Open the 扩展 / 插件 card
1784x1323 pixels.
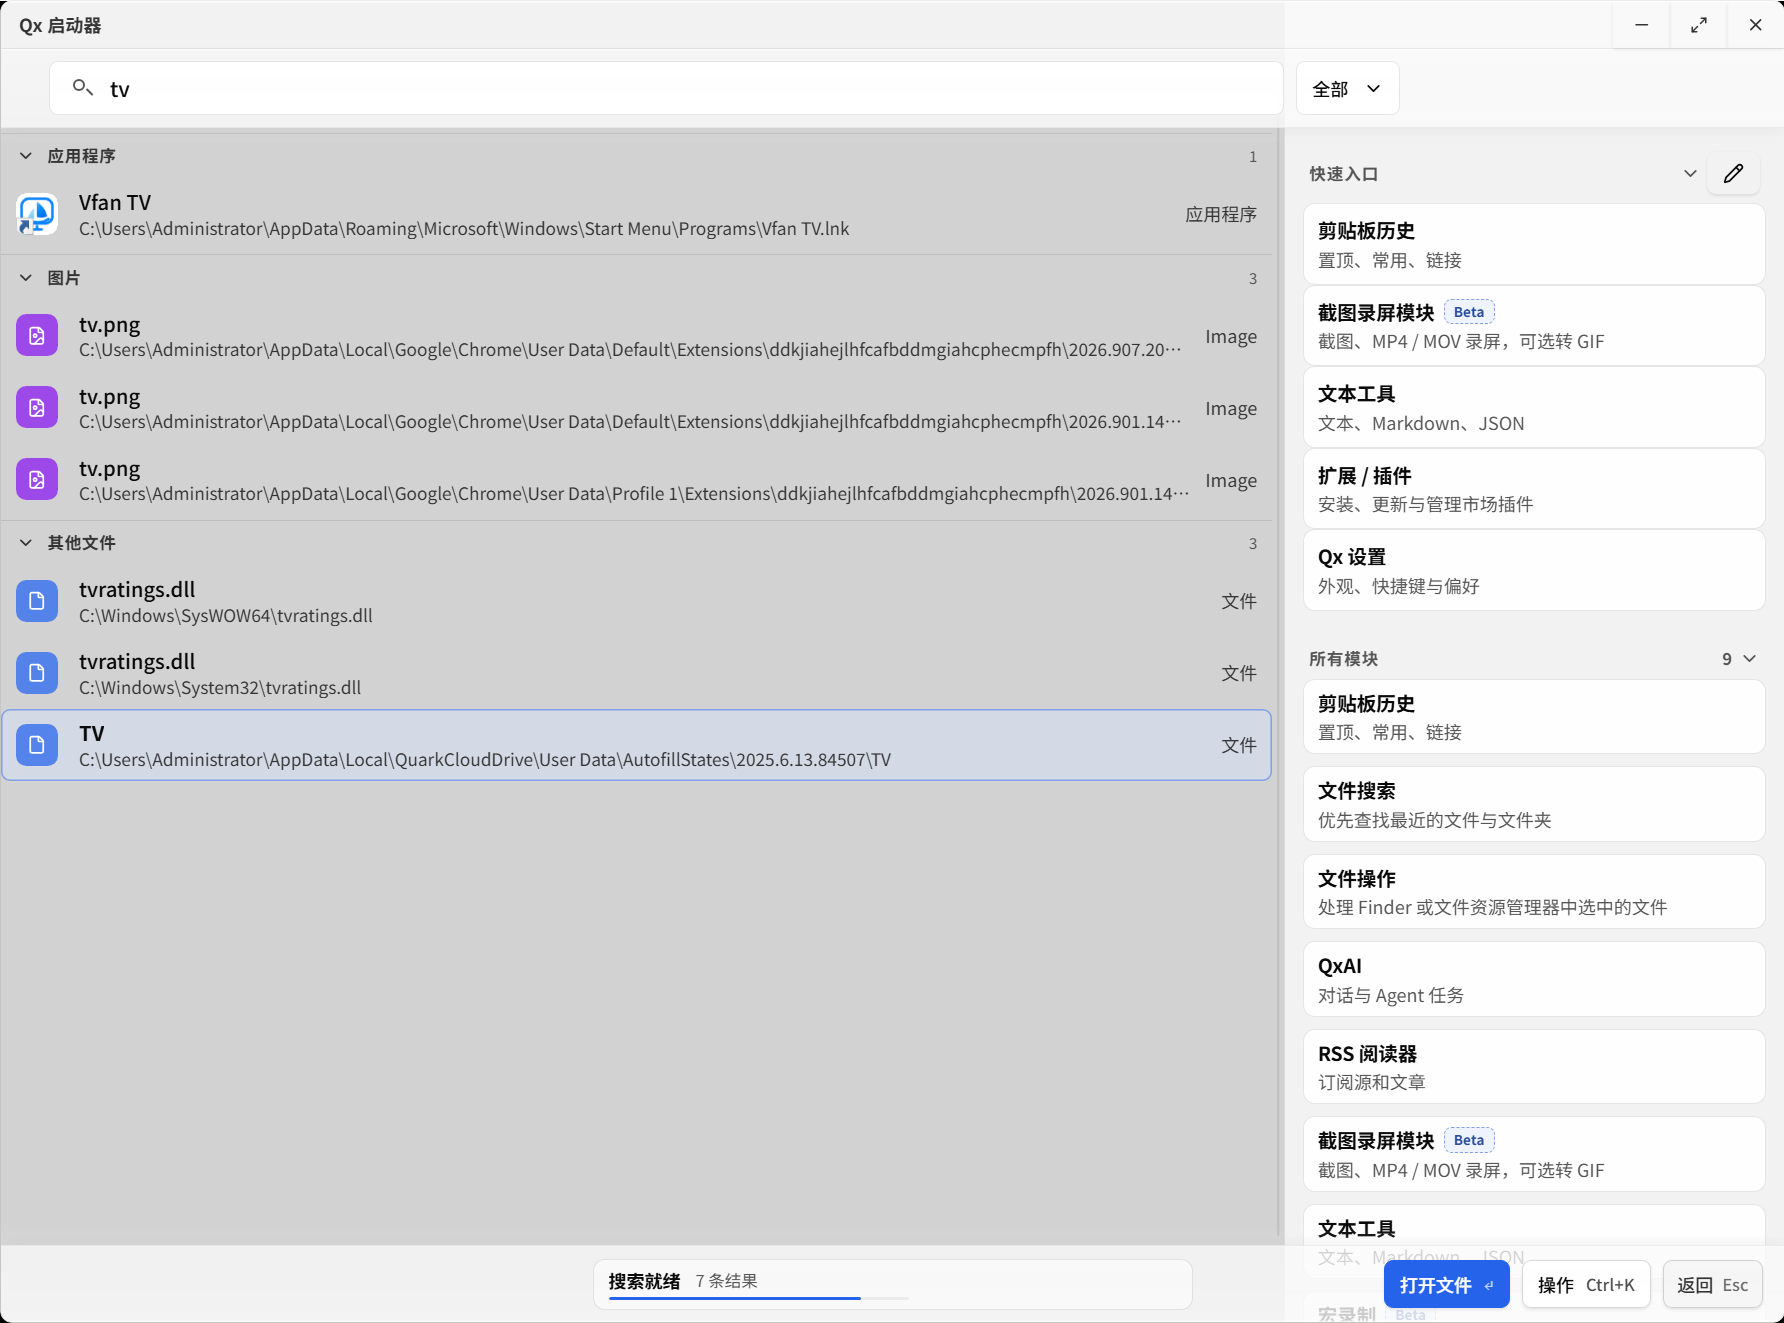[1534, 489]
